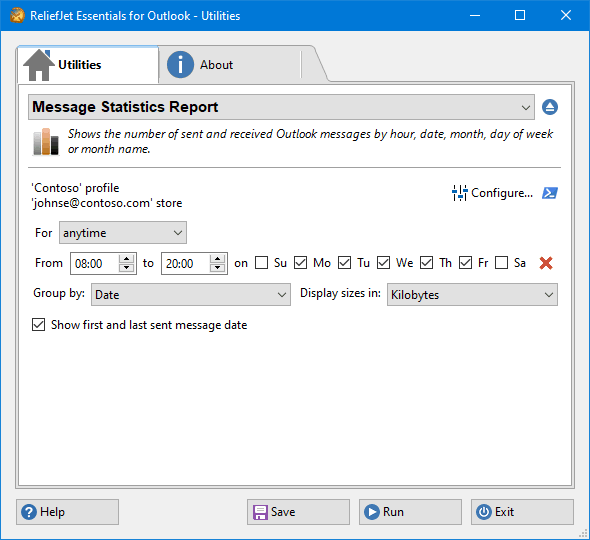Enable the Su (Sunday) checkbox
The width and height of the screenshot is (590, 540).
[262, 263]
